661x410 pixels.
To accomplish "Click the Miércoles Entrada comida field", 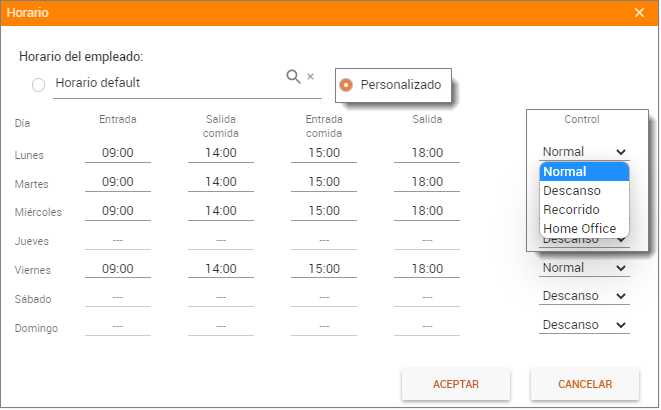I will (x=324, y=211).
